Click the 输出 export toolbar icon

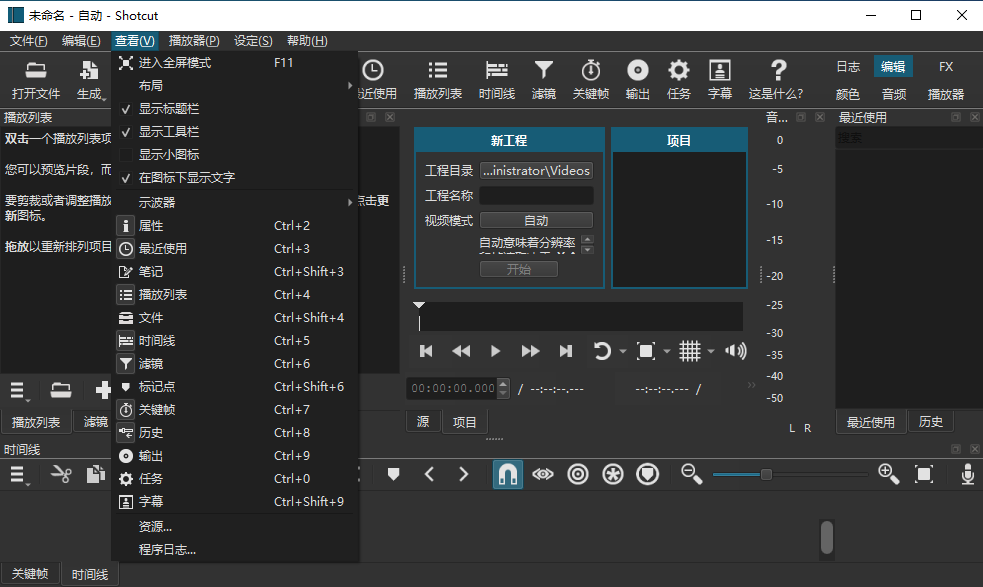point(638,80)
